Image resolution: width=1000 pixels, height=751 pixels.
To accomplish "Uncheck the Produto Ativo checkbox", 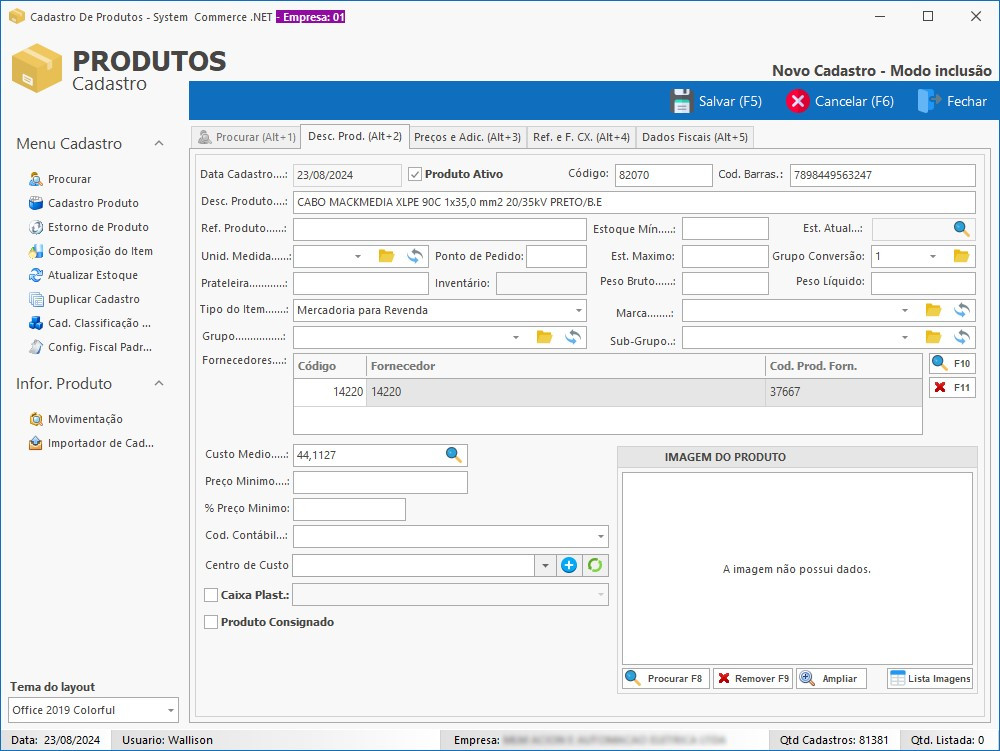I will click(x=416, y=175).
